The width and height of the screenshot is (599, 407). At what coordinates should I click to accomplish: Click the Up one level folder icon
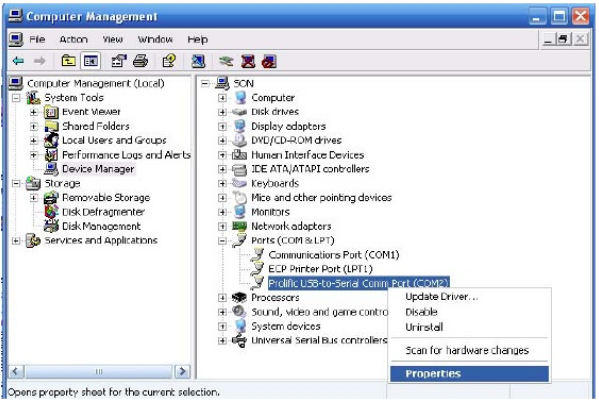point(68,61)
